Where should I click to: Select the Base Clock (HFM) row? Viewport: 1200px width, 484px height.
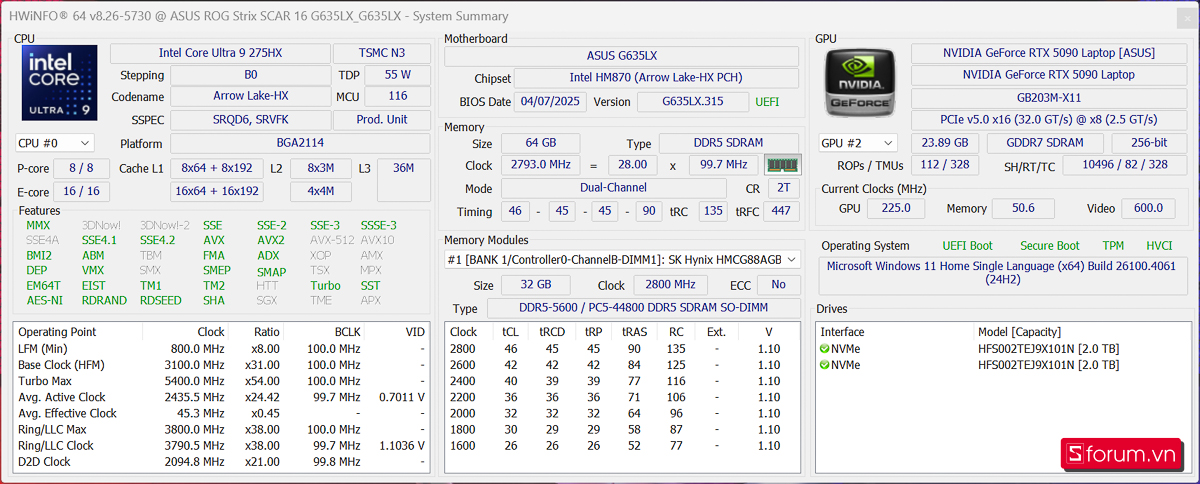click(x=221, y=365)
